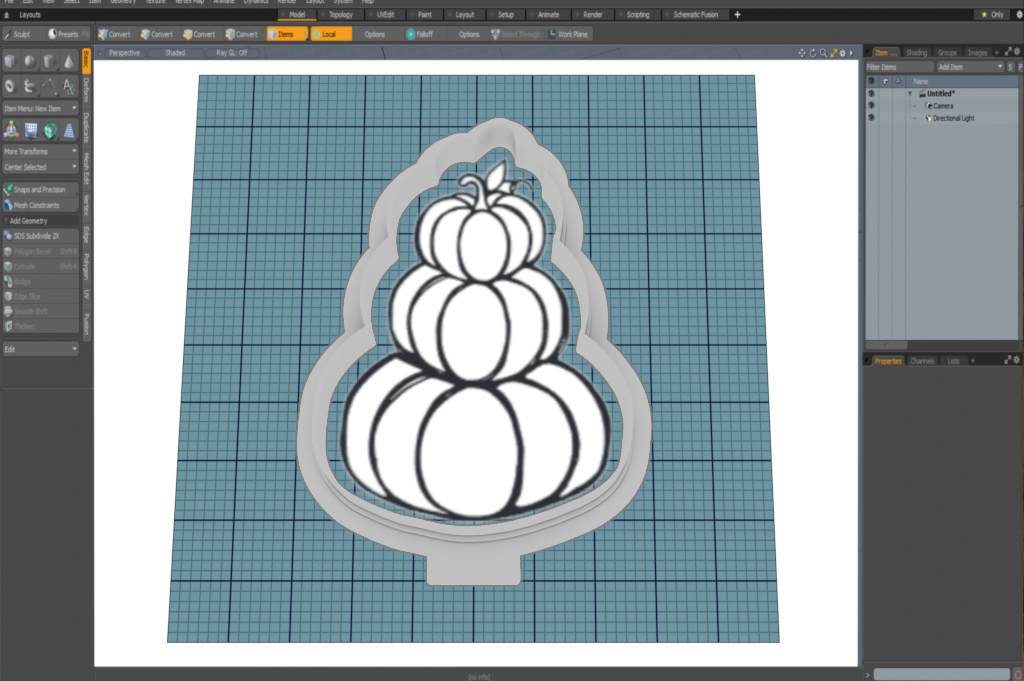Click the viewport zoom magnifier icon
The width and height of the screenshot is (1024, 681).
[824, 52]
